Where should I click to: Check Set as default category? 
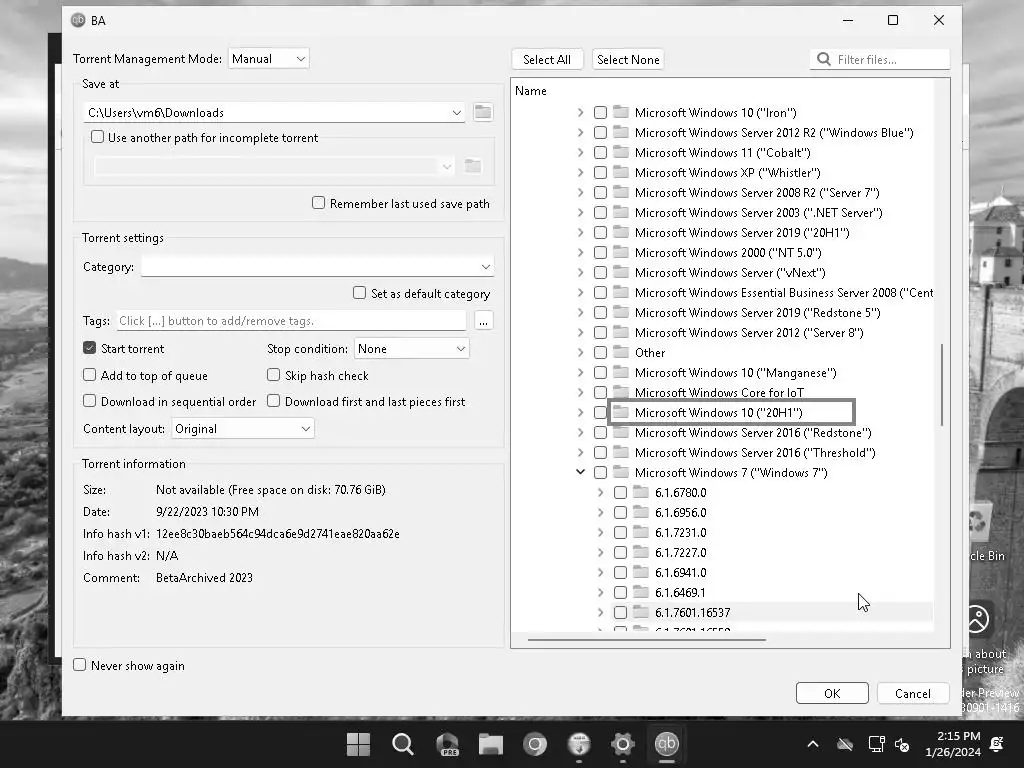359,293
